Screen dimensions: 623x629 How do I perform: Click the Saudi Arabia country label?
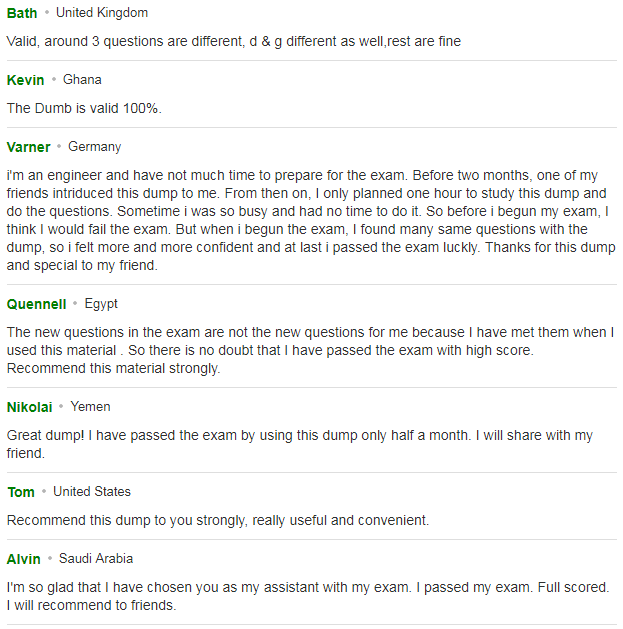(x=96, y=558)
